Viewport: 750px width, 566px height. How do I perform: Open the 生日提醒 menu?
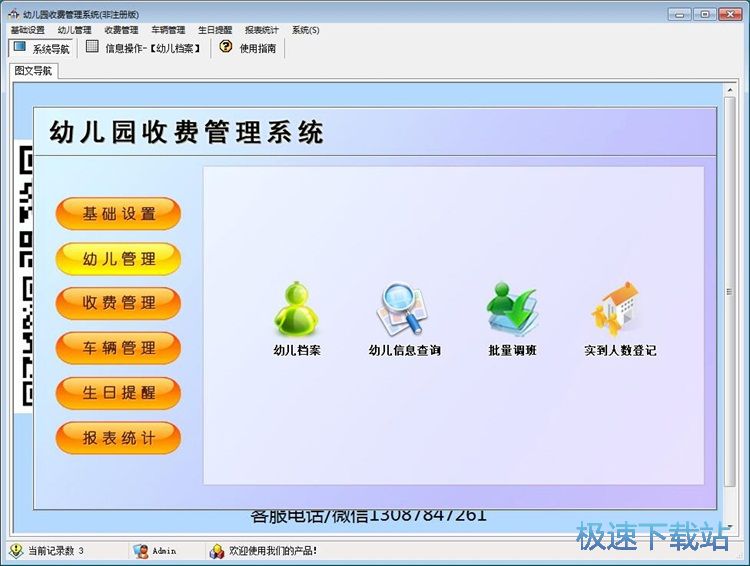pos(215,30)
